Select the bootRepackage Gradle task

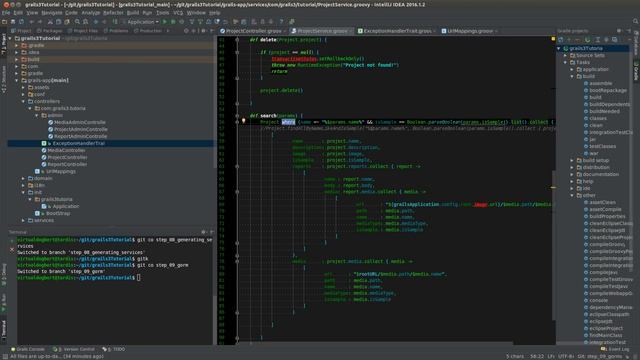607,90
